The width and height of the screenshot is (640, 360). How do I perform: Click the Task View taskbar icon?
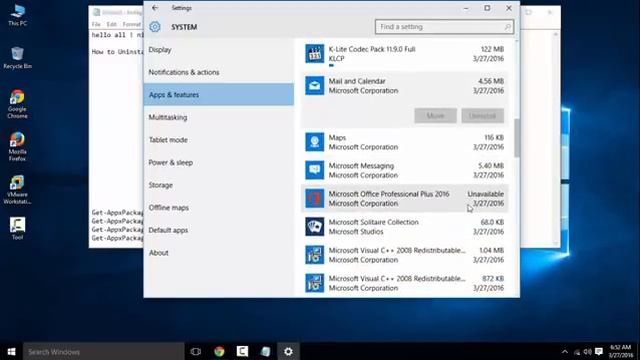(x=196, y=351)
